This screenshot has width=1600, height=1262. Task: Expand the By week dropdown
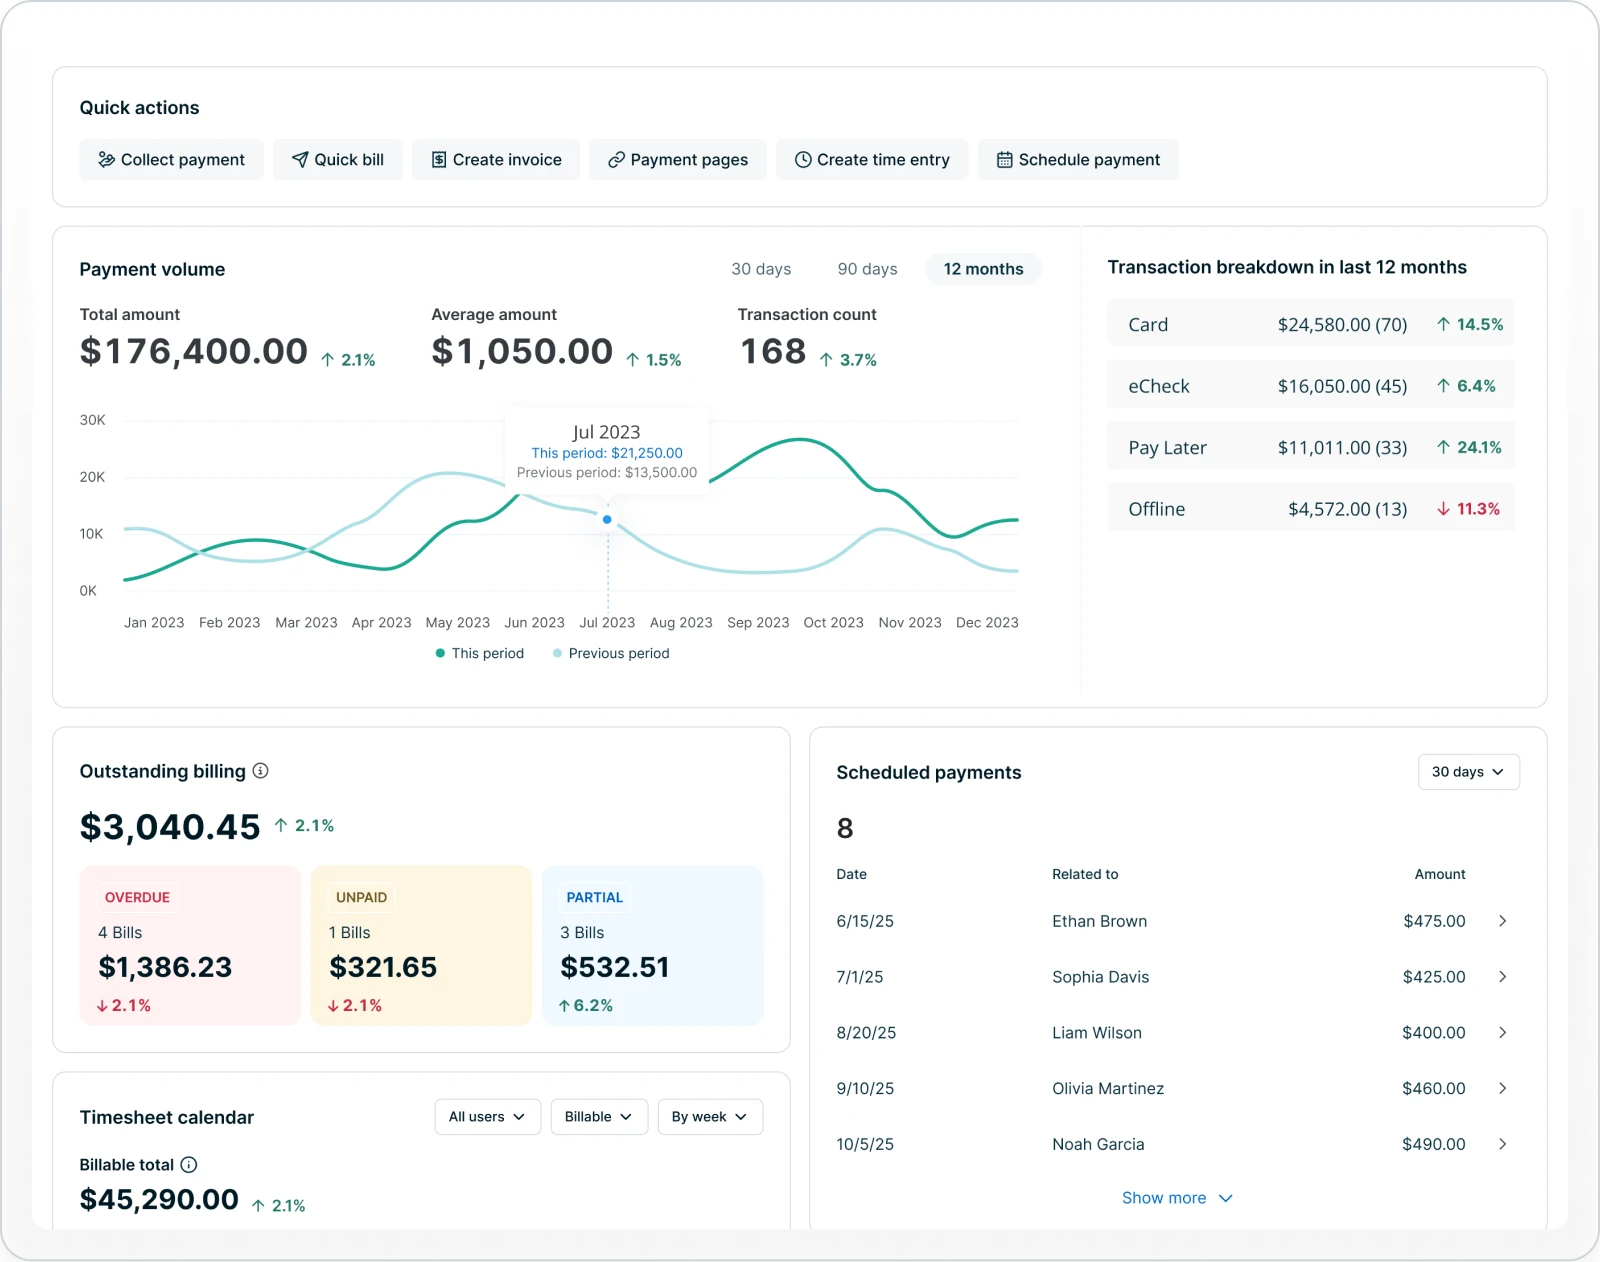pyautogui.click(x=710, y=1117)
